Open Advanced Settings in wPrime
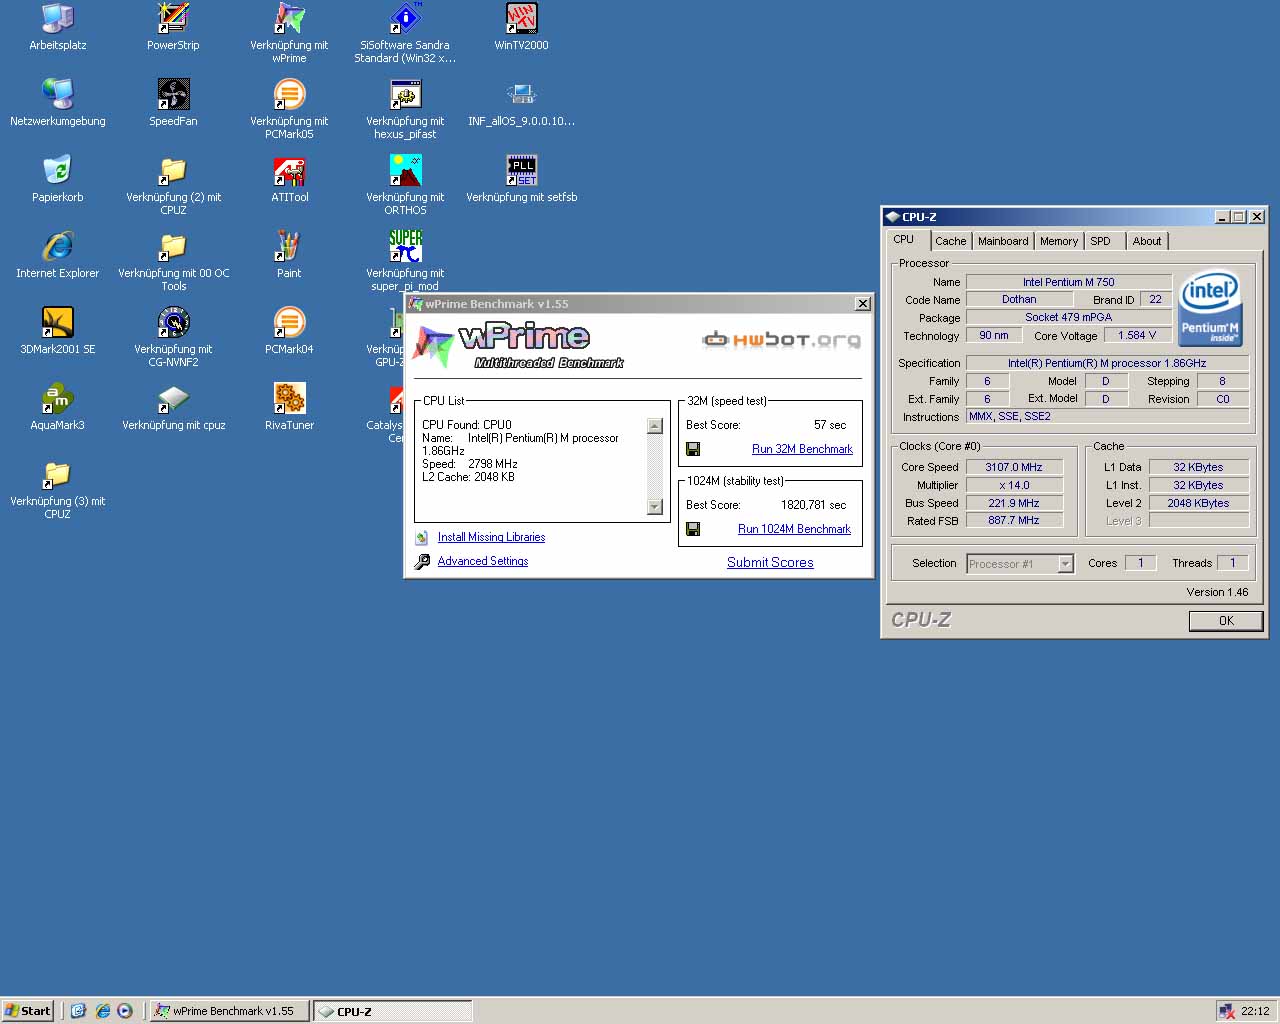1280x1024 pixels. point(483,561)
